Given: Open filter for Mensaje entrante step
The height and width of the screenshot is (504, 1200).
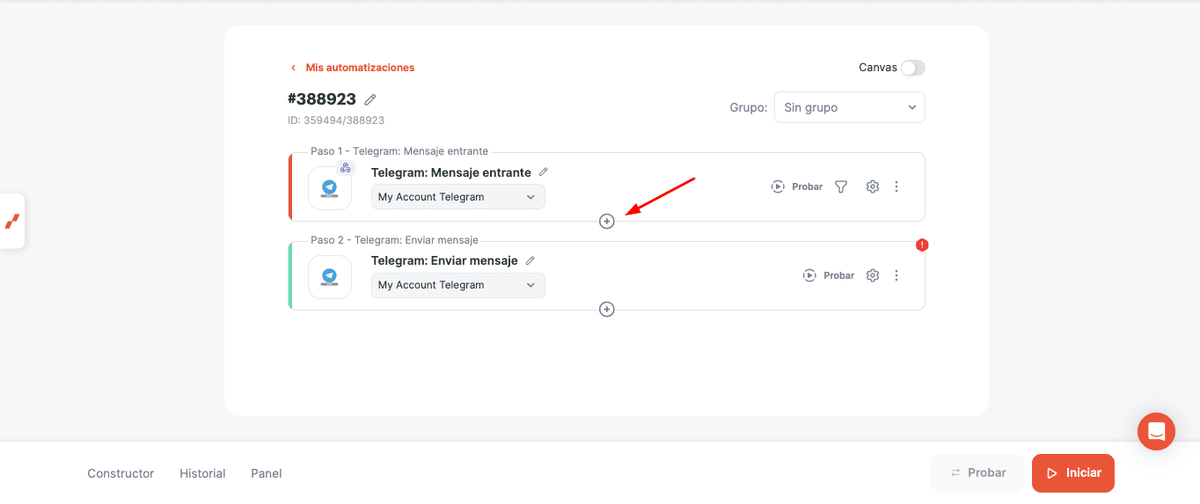Looking at the screenshot, I should 841,187.
